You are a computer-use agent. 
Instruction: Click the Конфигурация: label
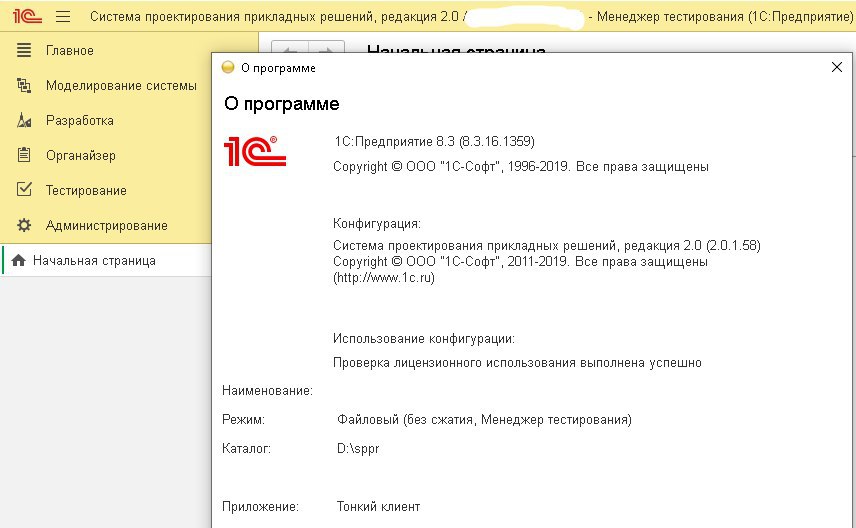(x=377, y=224)
